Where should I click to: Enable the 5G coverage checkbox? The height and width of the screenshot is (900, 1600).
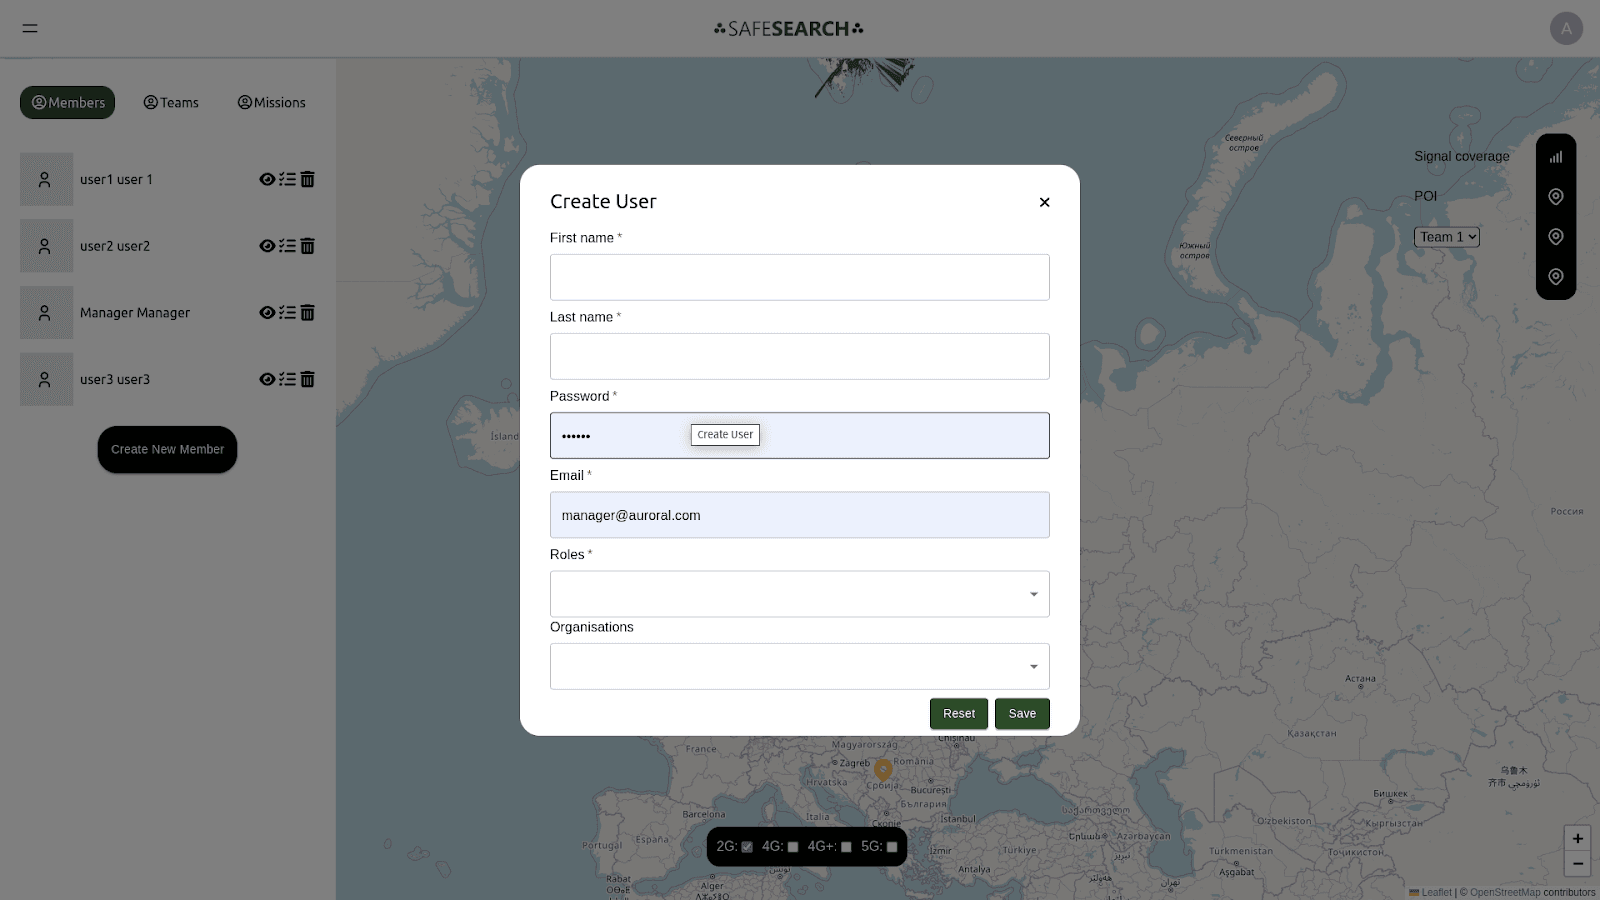(892, 847)
